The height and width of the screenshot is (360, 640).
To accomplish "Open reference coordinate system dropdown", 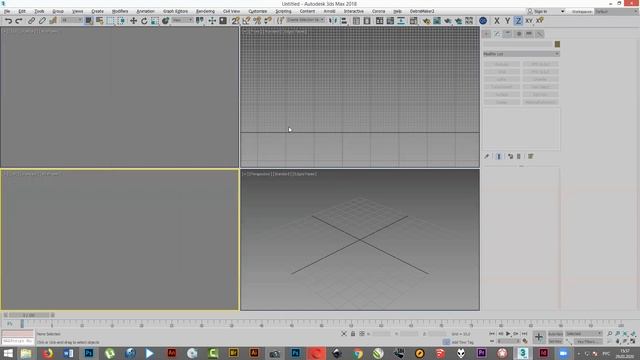I will [182, 20].
